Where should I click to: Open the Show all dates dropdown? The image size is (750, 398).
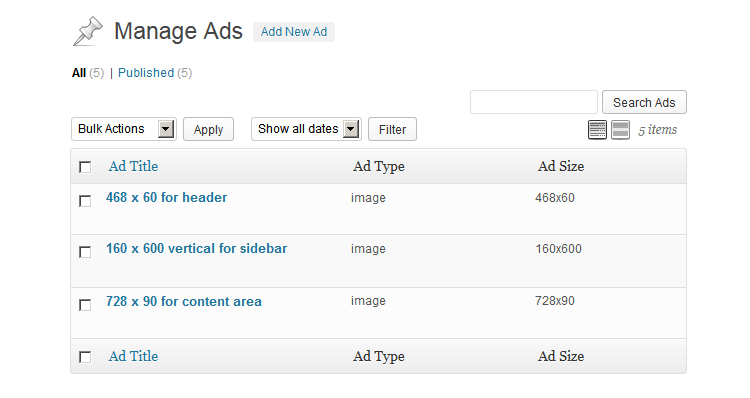pyautogui.click(x=306, y=129)
